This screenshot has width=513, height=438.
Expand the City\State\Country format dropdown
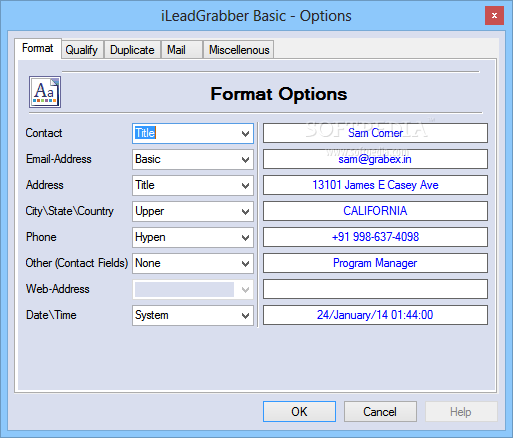(193, 211)
